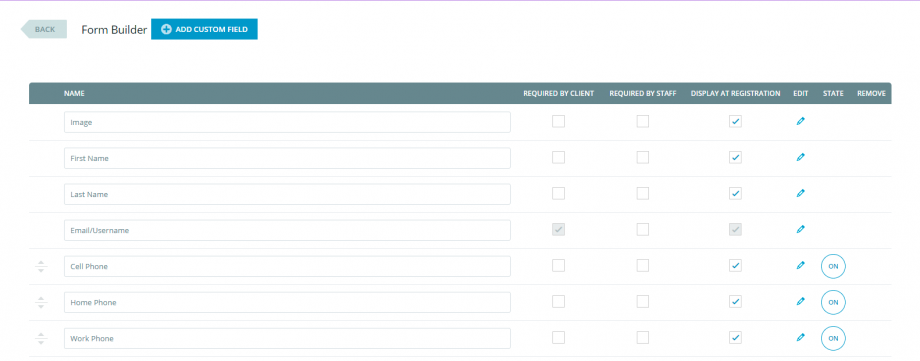Enable Required by Client for Cell Phone

coord(559,265)
